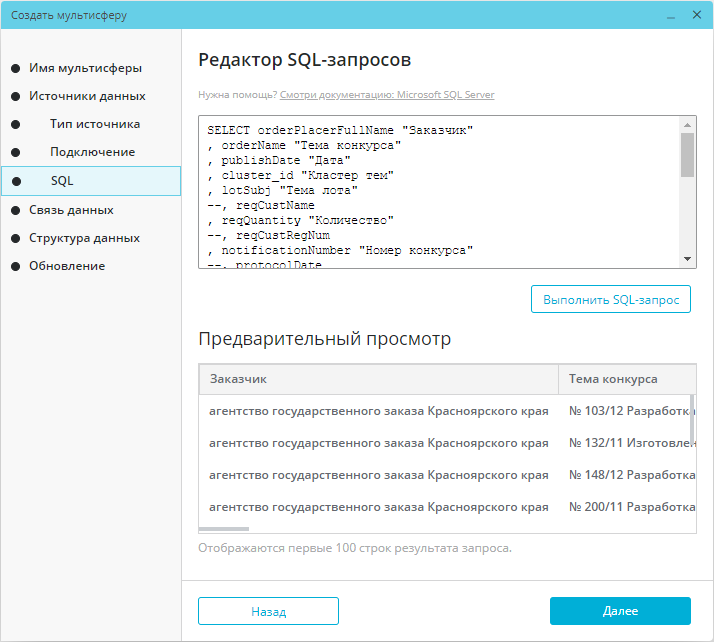Run query with Выполнить SQL-запрос button
The width and height of the screenshot is (714, 642).
611,299
